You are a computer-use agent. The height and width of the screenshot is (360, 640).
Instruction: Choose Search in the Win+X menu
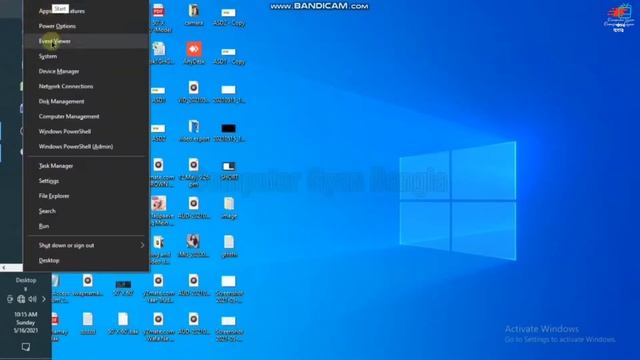point(86,211)
